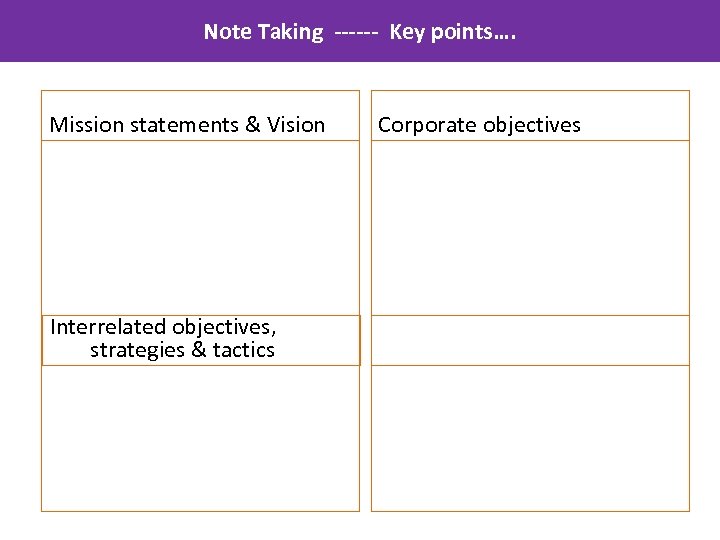Click the empty notes box under "Interrelated objectives"
This screenshot has width=720, height=540.
pos(200,438)
